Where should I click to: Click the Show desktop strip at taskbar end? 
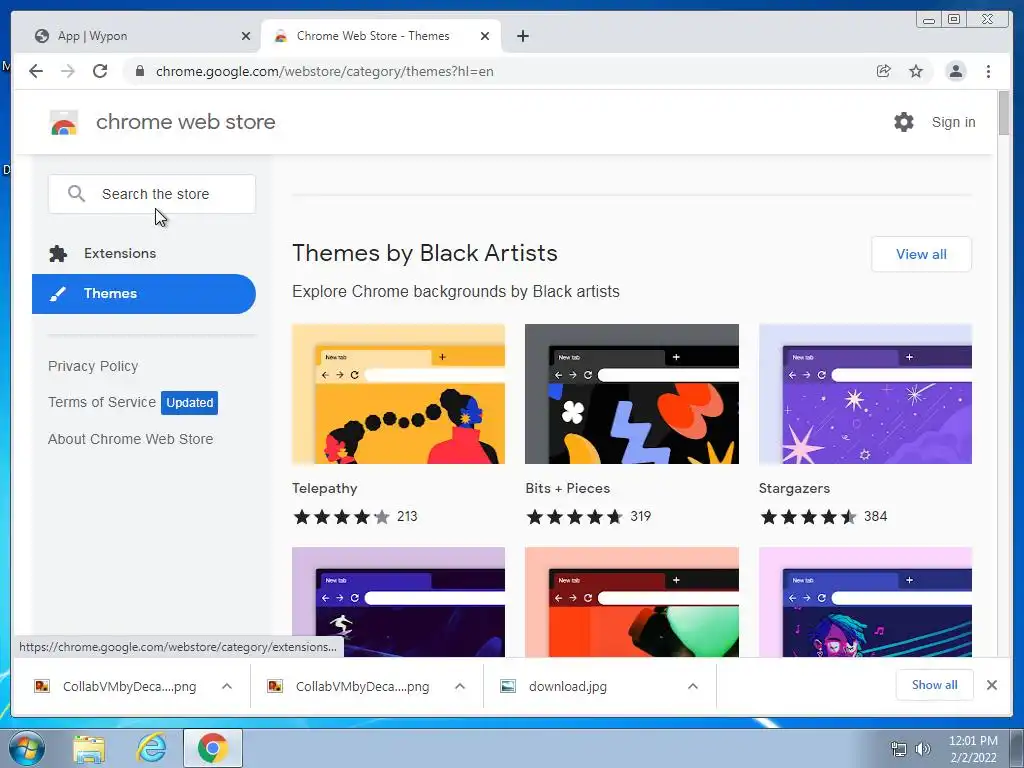1017,748
